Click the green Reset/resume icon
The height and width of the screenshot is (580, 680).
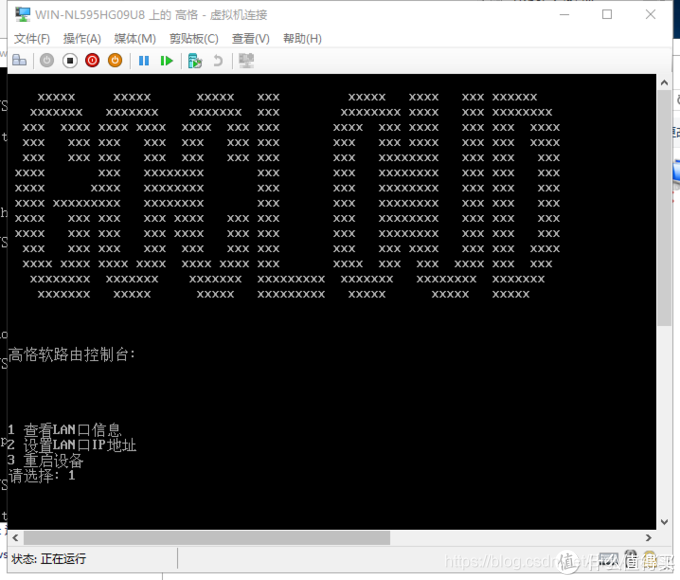(x=167, y=60)
